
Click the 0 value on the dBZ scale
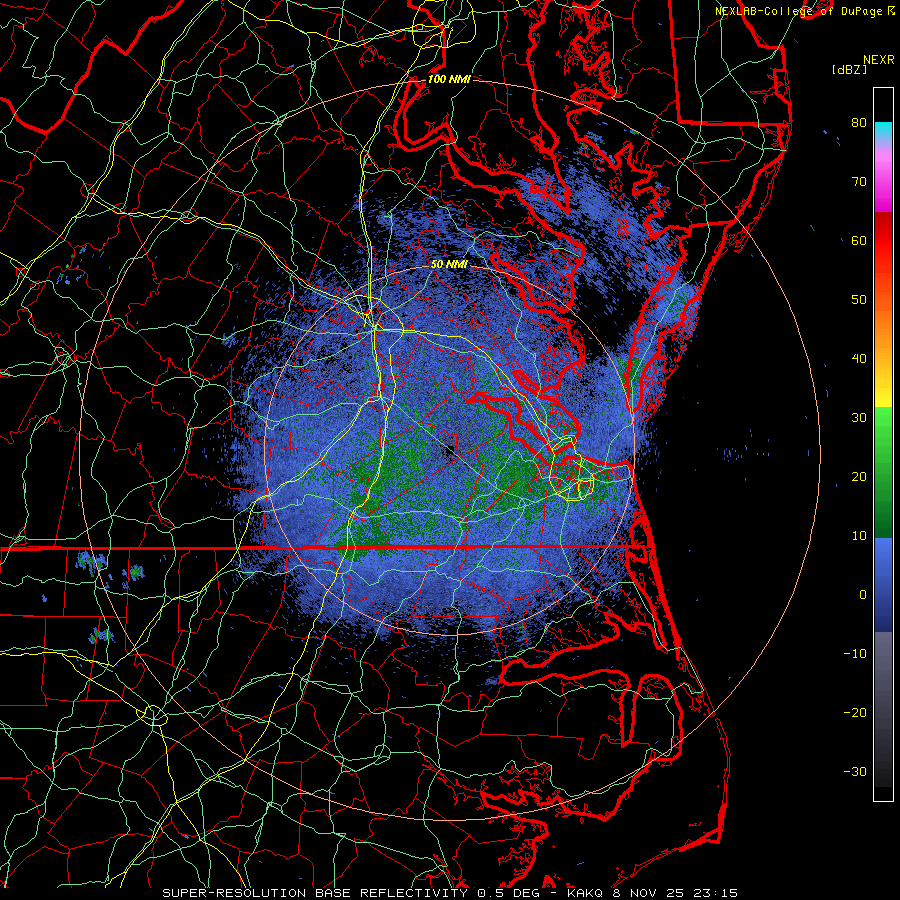(863, 595)
